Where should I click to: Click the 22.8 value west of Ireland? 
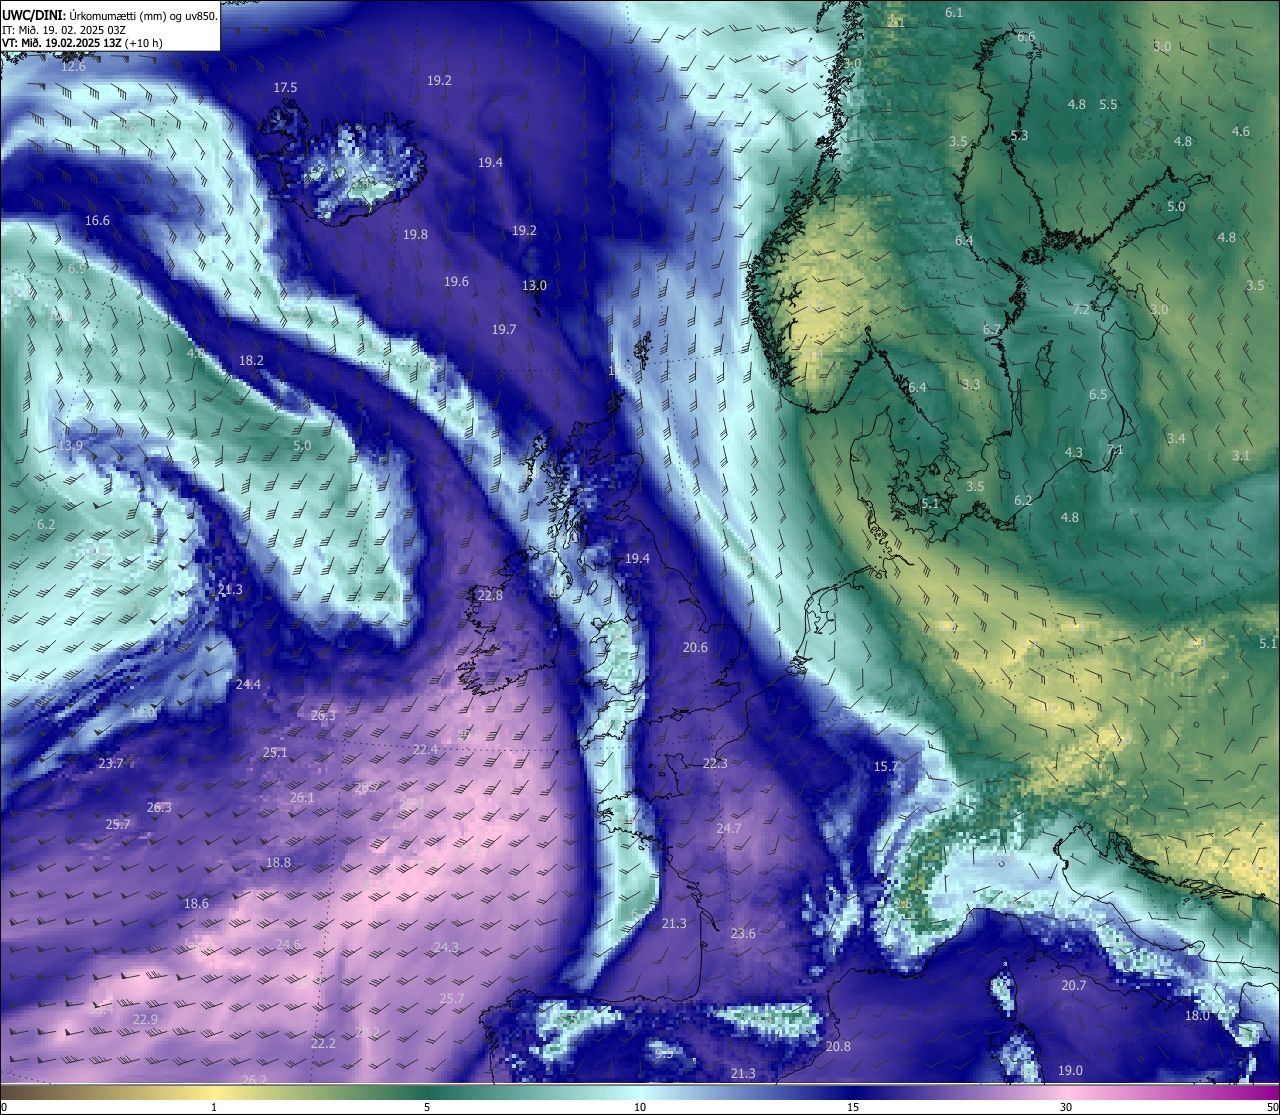490,596
